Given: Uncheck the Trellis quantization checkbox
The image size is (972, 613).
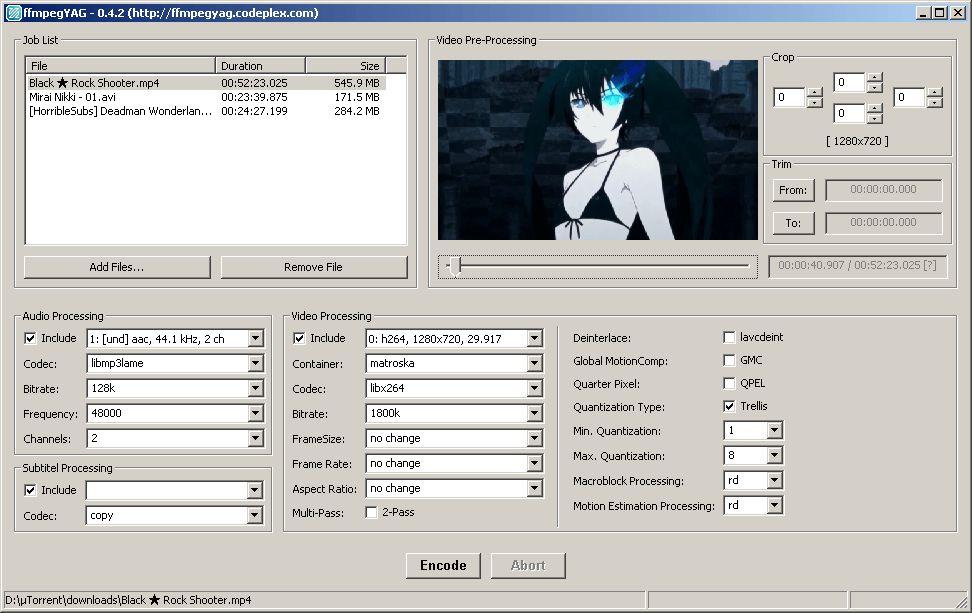Looking at the screenshot, I should pos(729,406).
